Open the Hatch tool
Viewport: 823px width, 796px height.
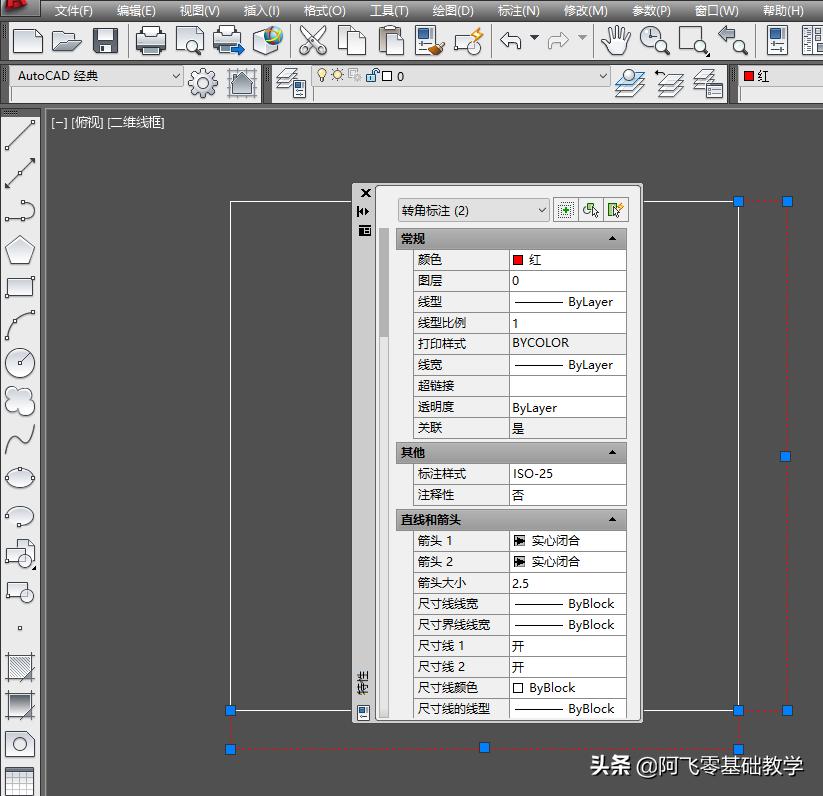point(20,665)
